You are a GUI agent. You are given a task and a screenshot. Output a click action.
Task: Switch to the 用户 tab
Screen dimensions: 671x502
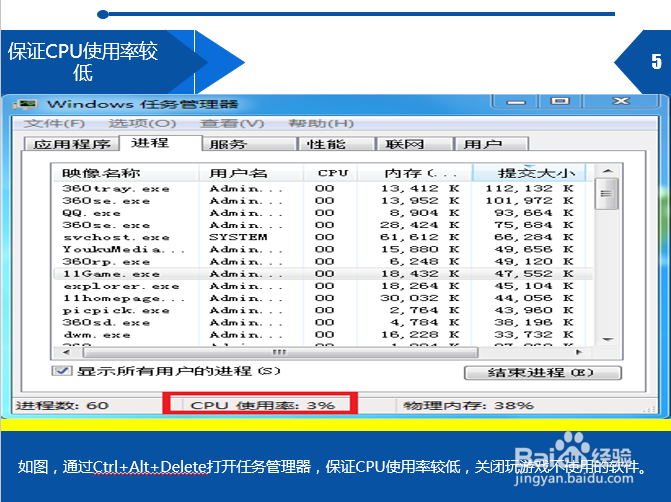tap(491, 144)
